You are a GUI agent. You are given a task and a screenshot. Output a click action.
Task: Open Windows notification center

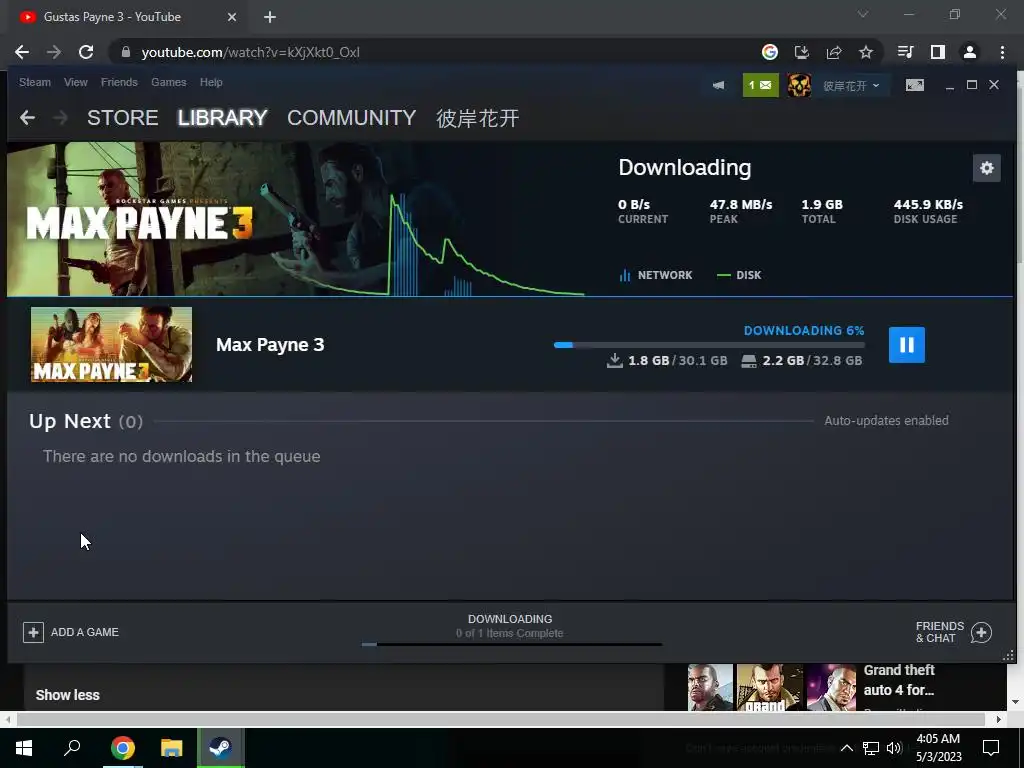tap(991, 748)
